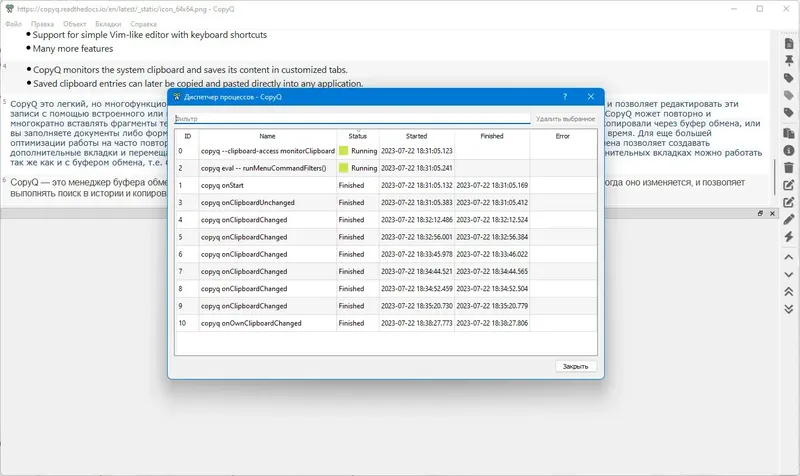This screenshot has height=476, width=800.
Task: Click green status swatch of runMenuCommandFilters process
Action: tap(343, 168)
